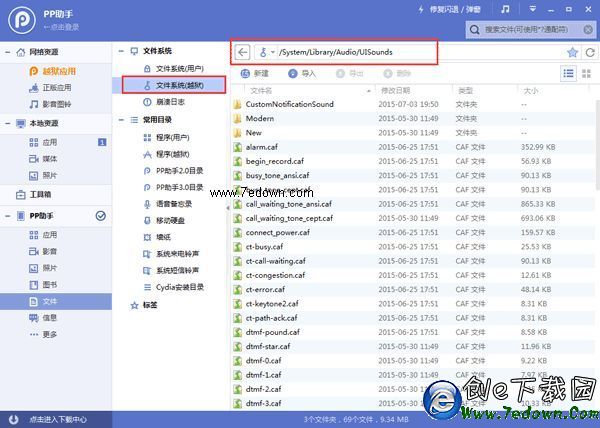The height and width of the screenshot is (428, 600).
Task: Open 语音备忘录 voice memos
Action: click(x=168, y=204)
